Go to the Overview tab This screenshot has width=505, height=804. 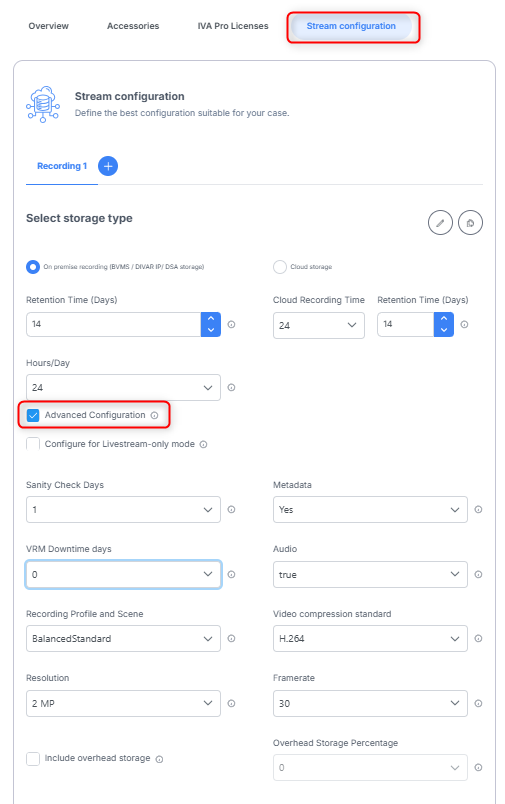point(48,26)
